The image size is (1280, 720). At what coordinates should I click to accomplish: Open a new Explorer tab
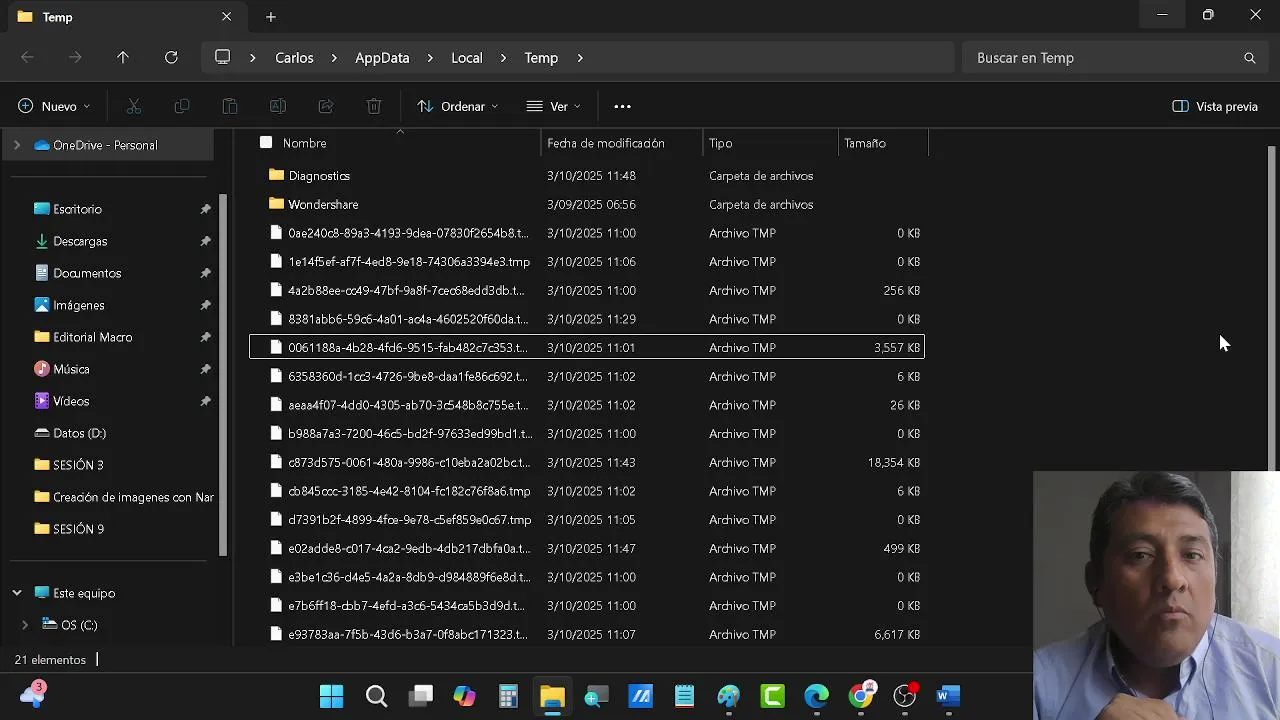click(271, 17)
